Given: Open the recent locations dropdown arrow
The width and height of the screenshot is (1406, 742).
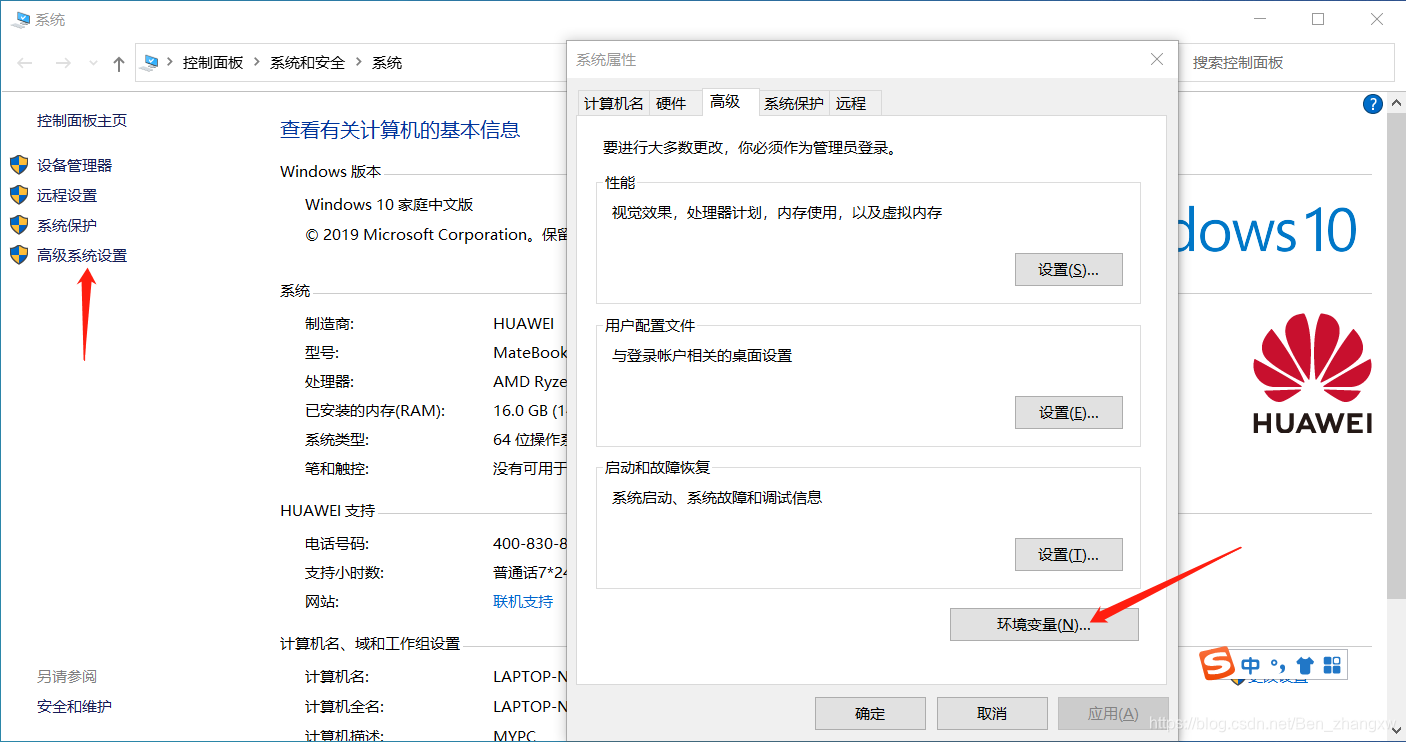Looking at the screenshot, I should tap(93, 63).
